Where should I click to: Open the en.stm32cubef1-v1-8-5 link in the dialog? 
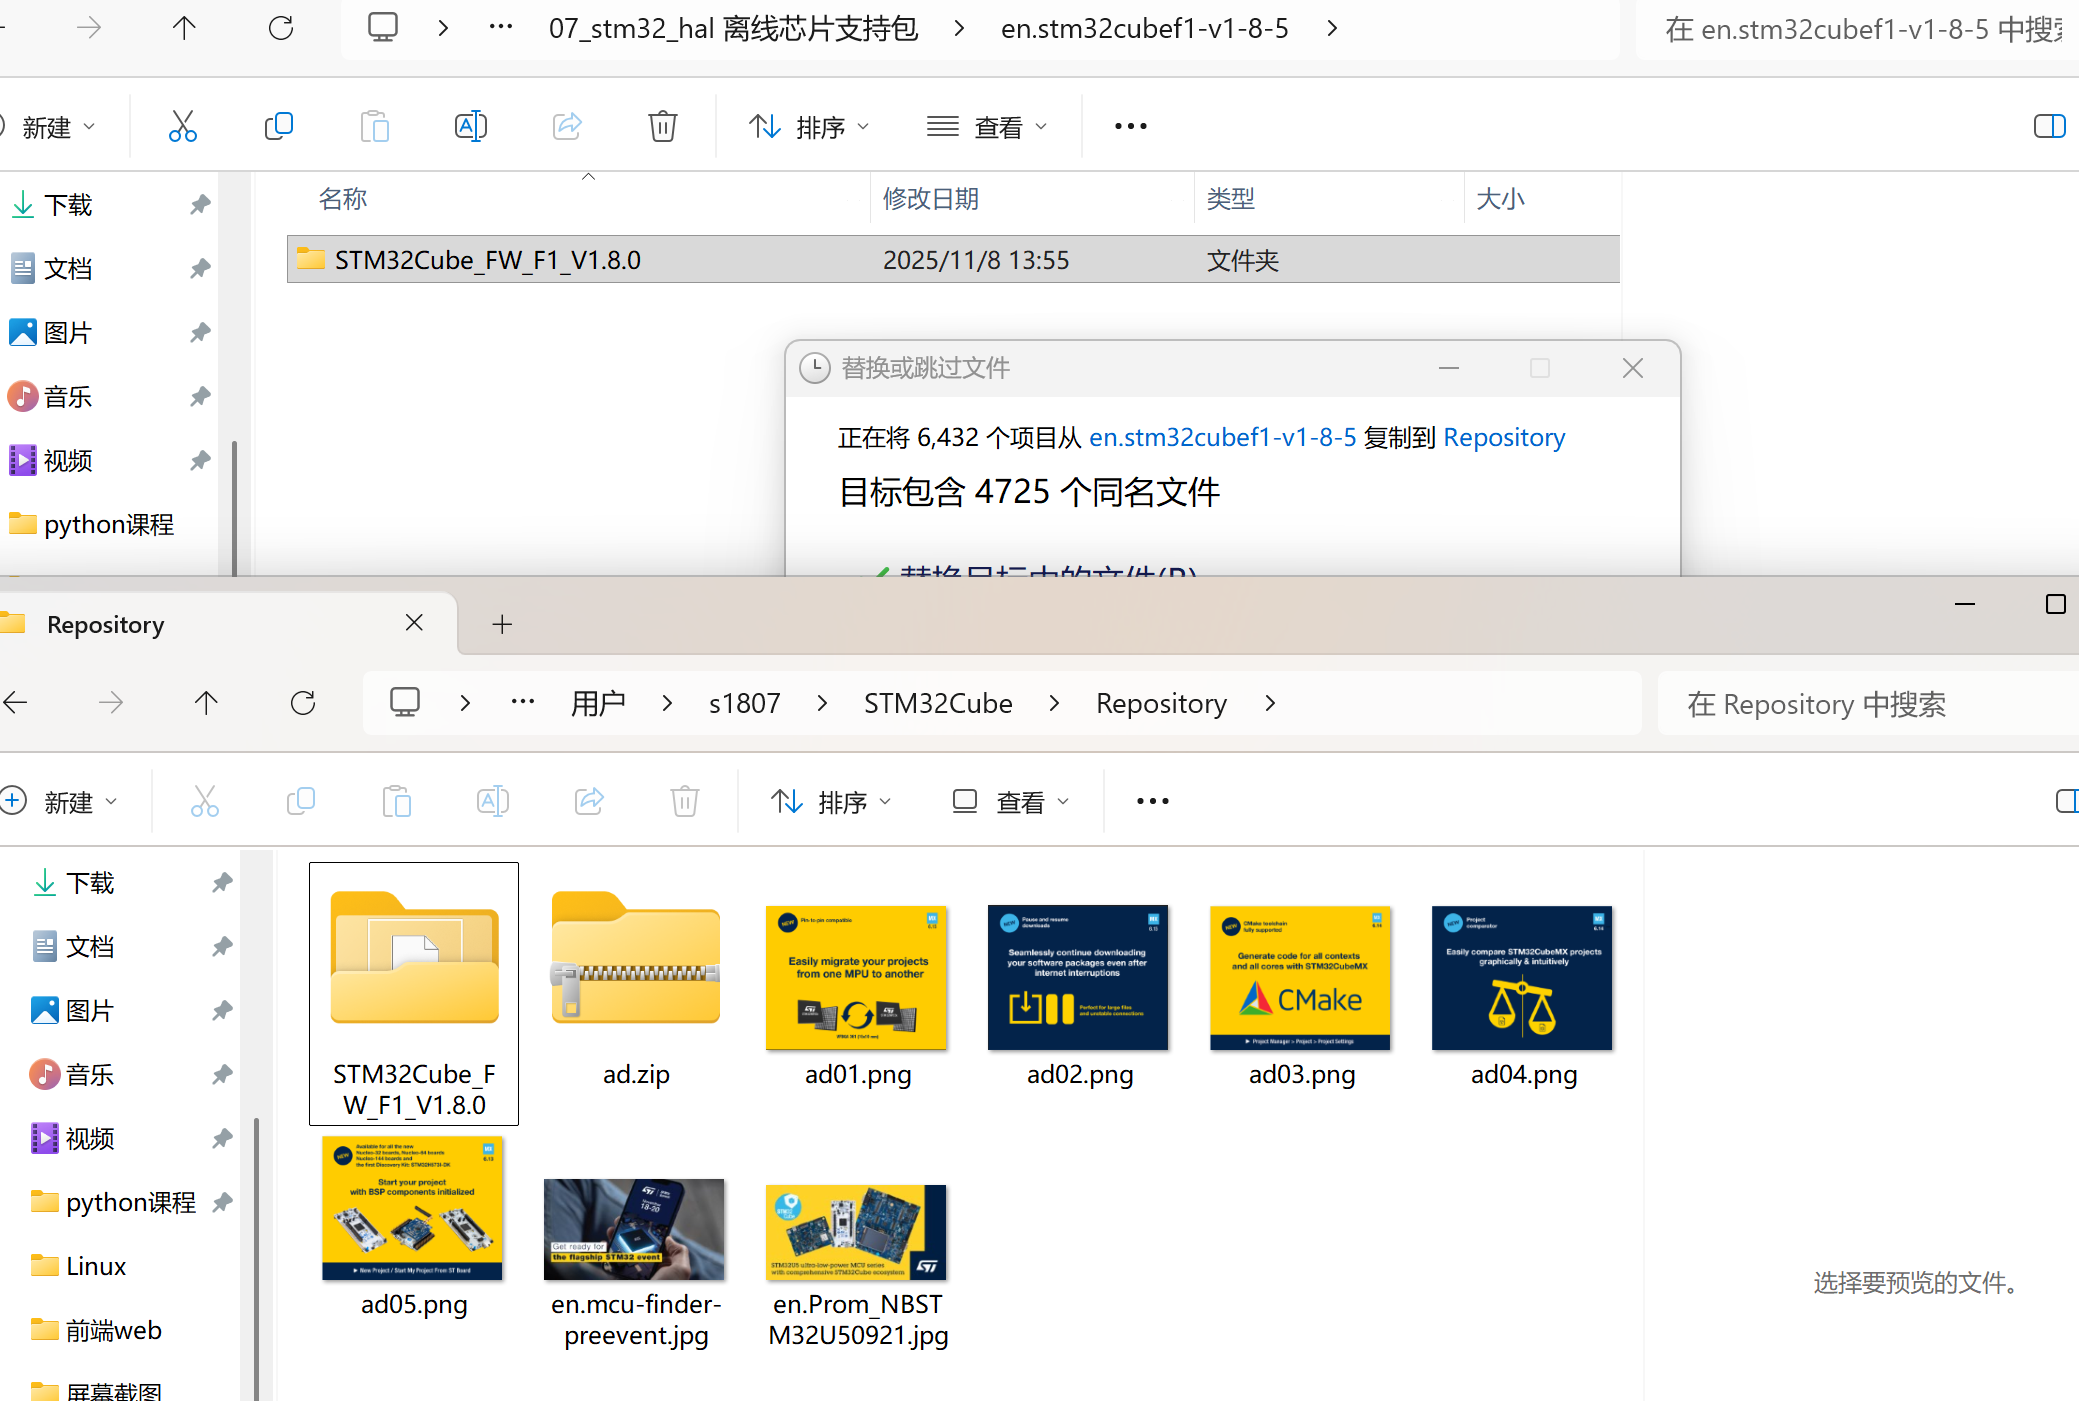1222,437
